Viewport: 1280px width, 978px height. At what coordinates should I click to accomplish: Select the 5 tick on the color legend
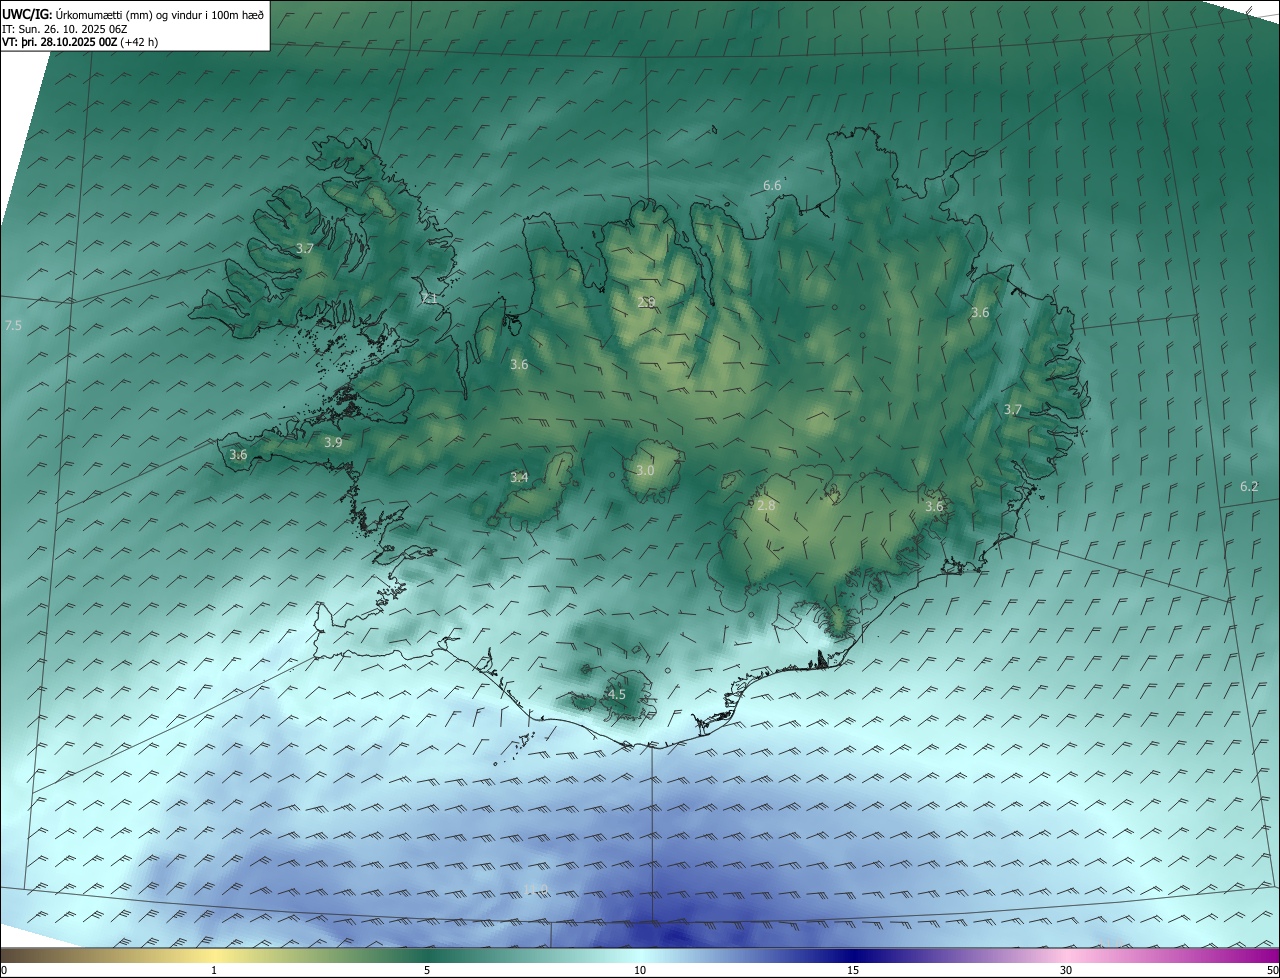pos(427,970)
